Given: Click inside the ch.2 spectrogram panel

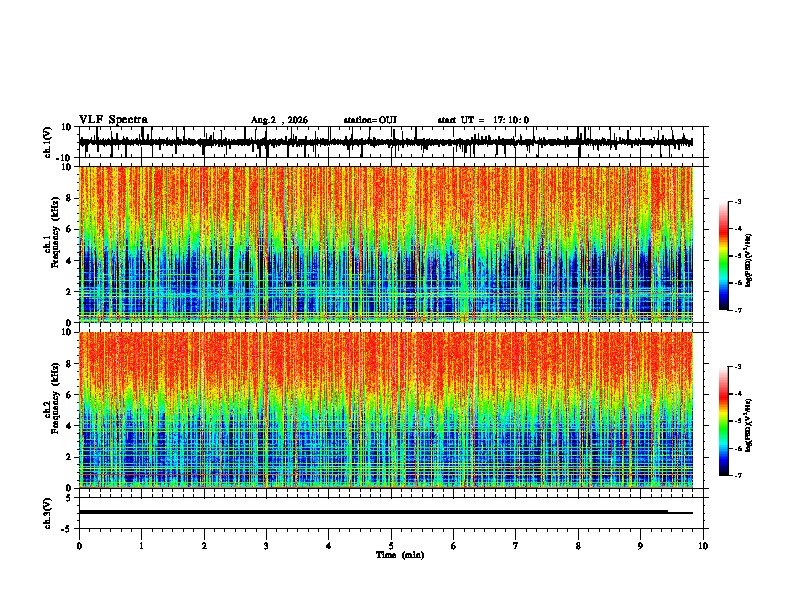Looking at the screenshot, I should 386,410.
